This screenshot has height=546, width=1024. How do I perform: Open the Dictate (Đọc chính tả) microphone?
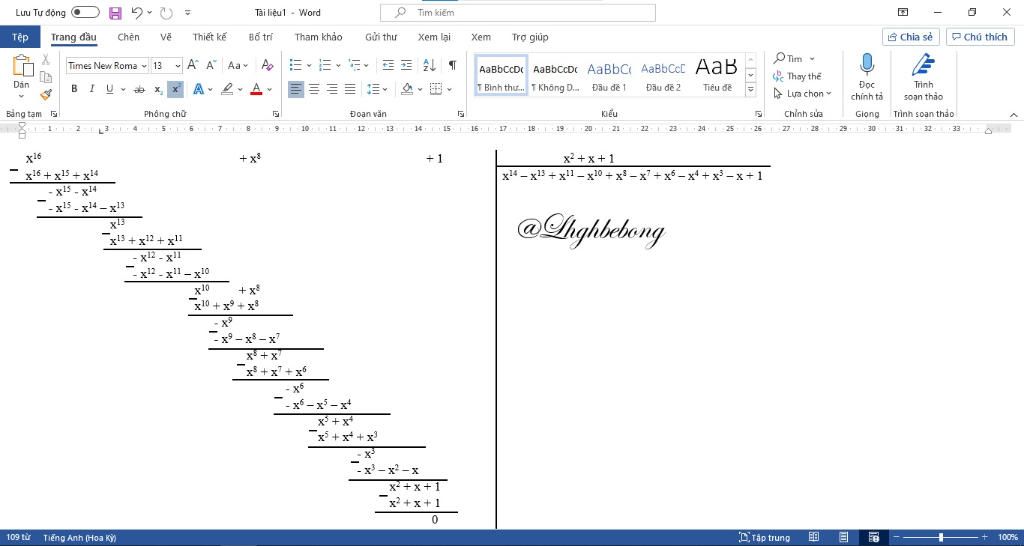(x=866, y=77)
